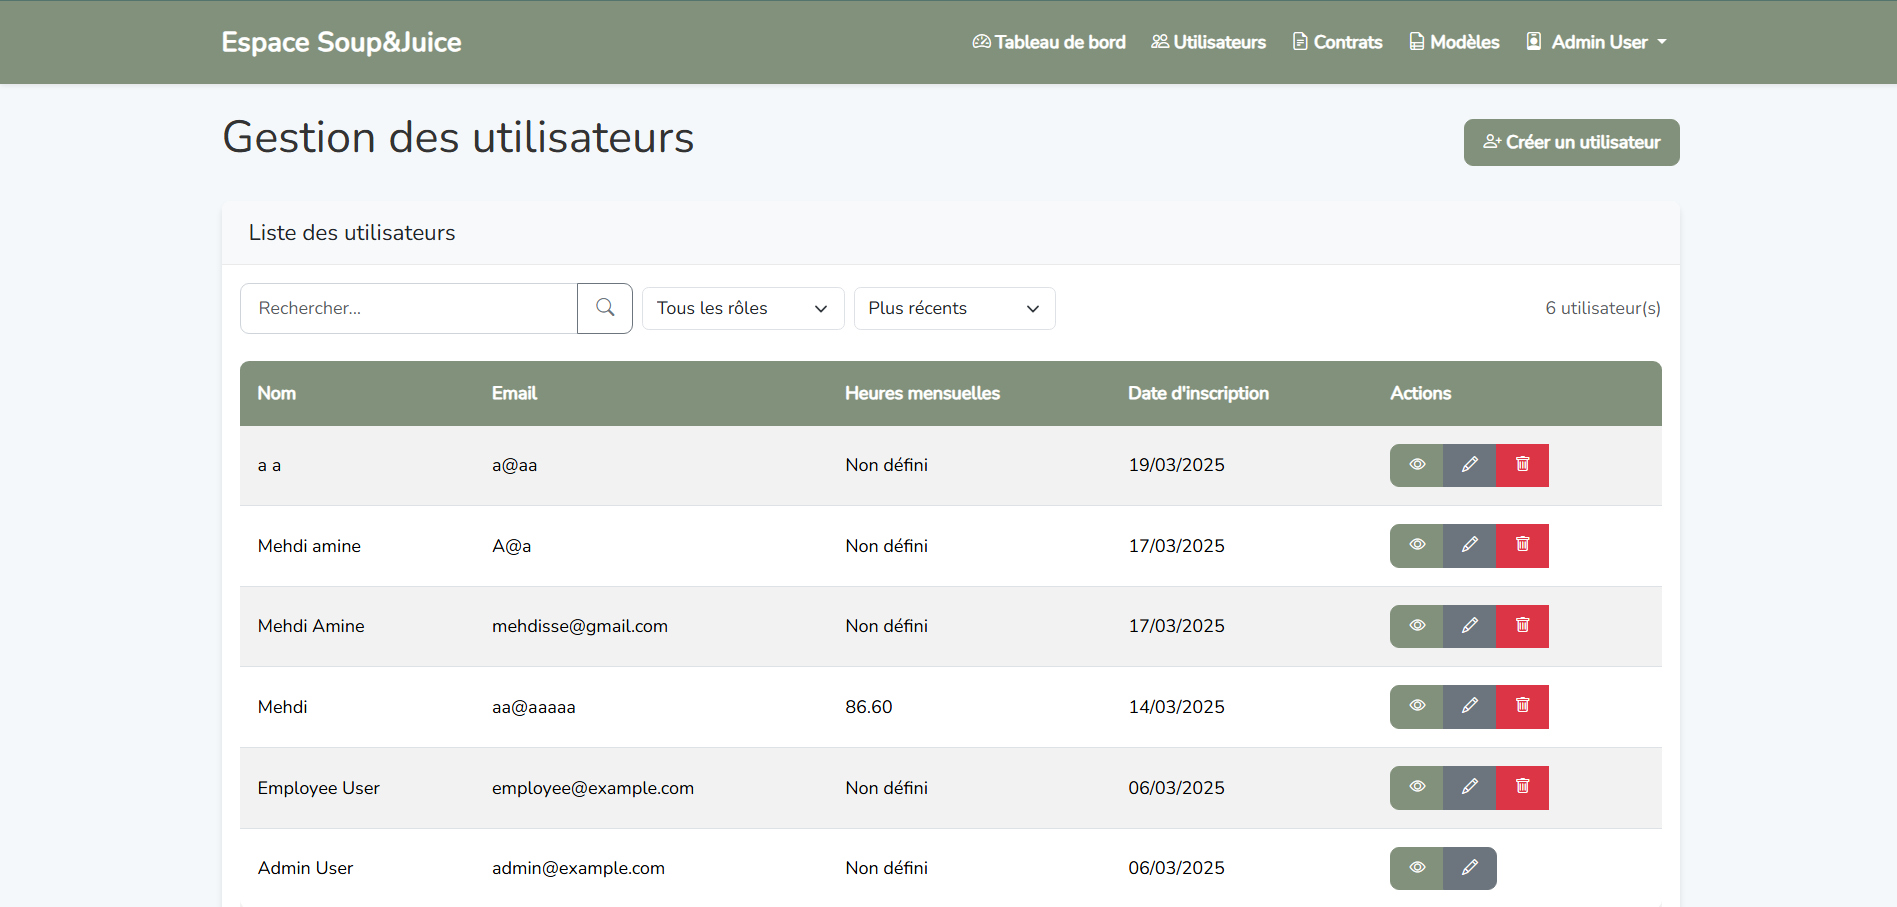Focus the Rechercher search field
Screen dimensions: 1897x907
click(409, 308)
